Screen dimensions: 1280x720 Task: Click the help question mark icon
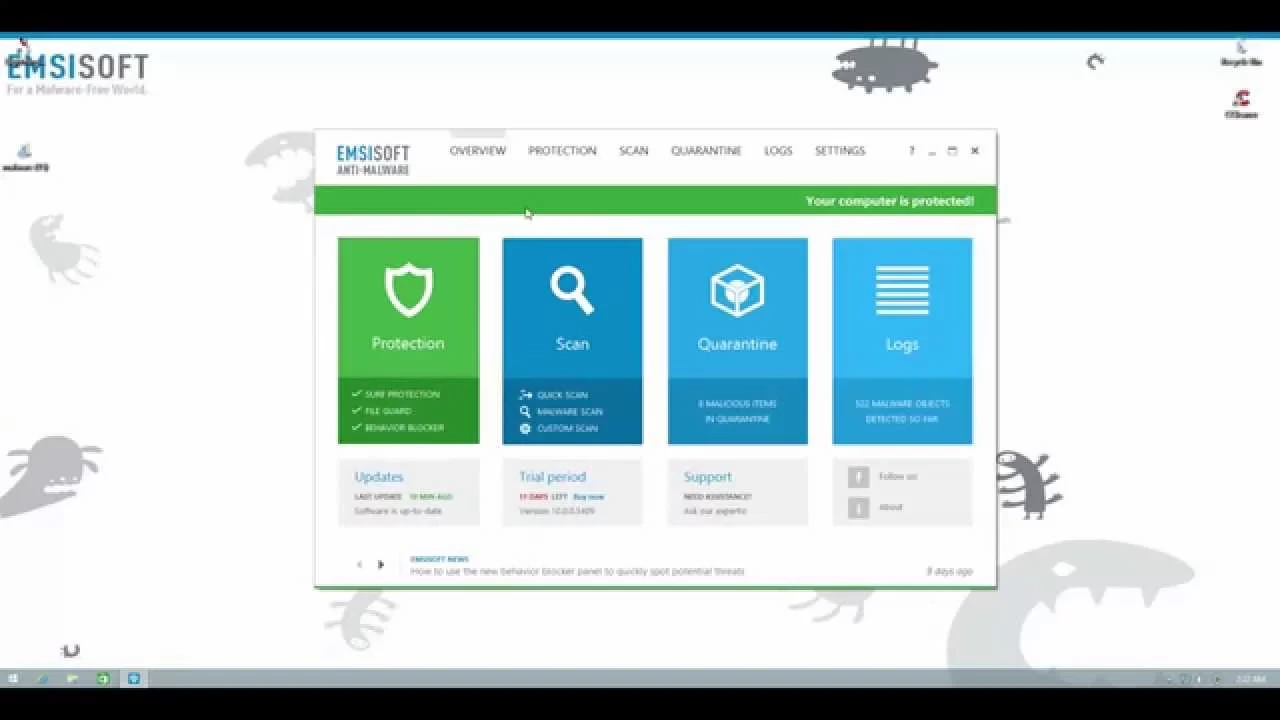pyautogui.click(x=911, y=151)
